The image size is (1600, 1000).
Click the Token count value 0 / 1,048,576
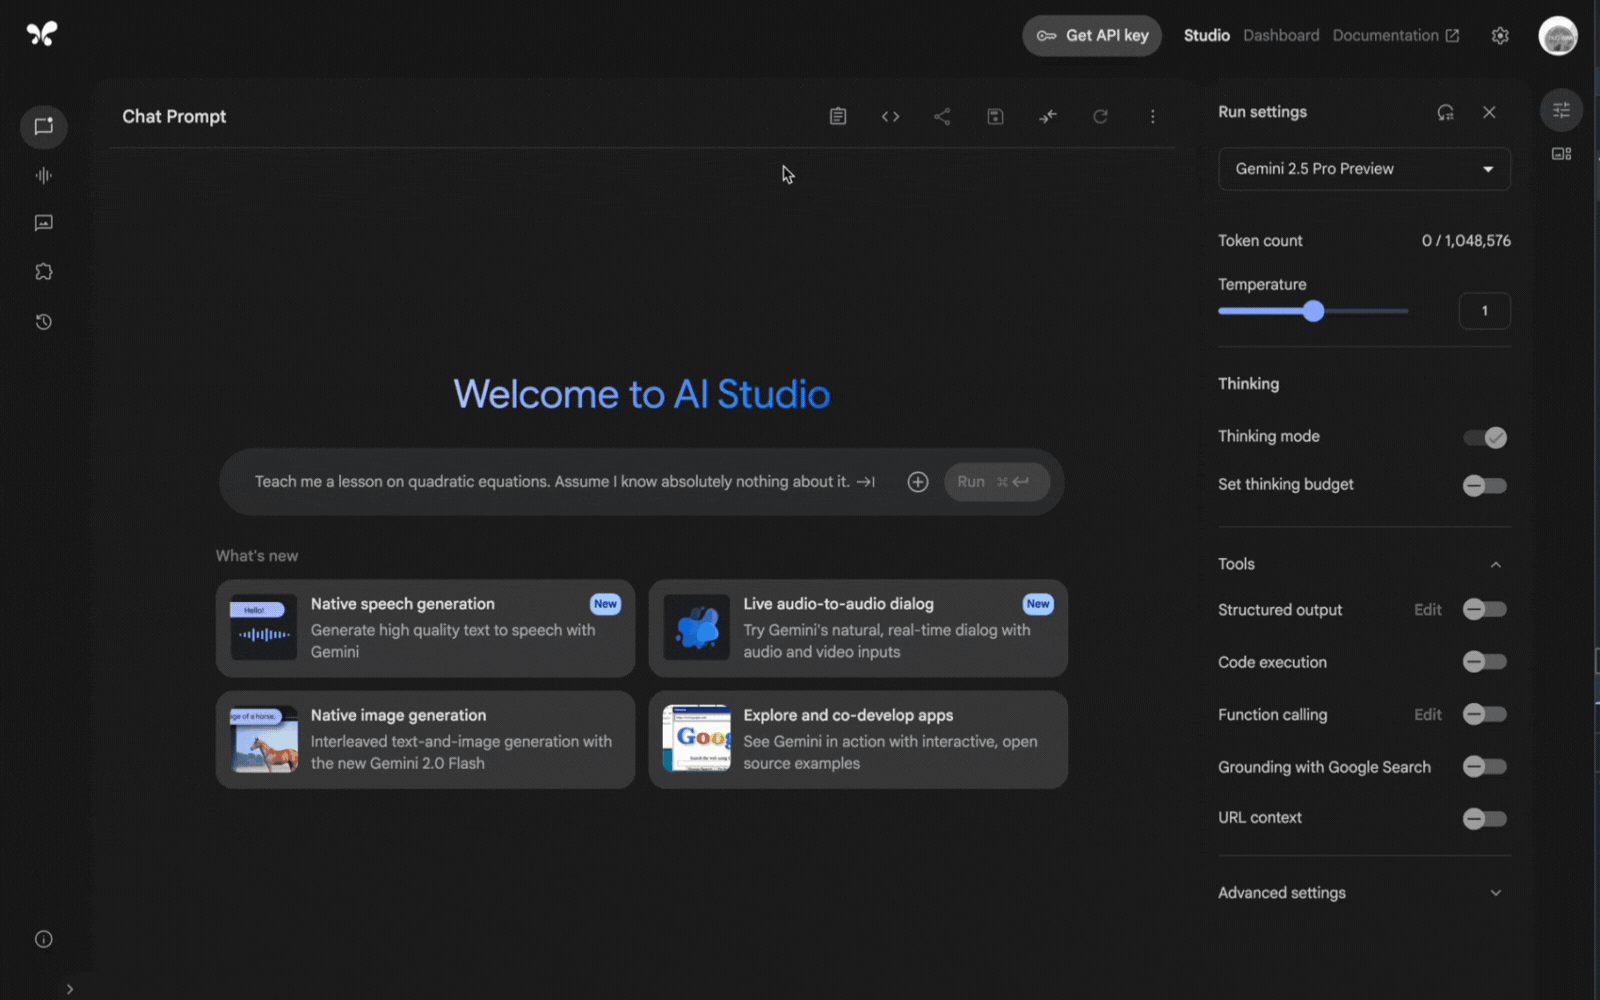click(1466, 241)
